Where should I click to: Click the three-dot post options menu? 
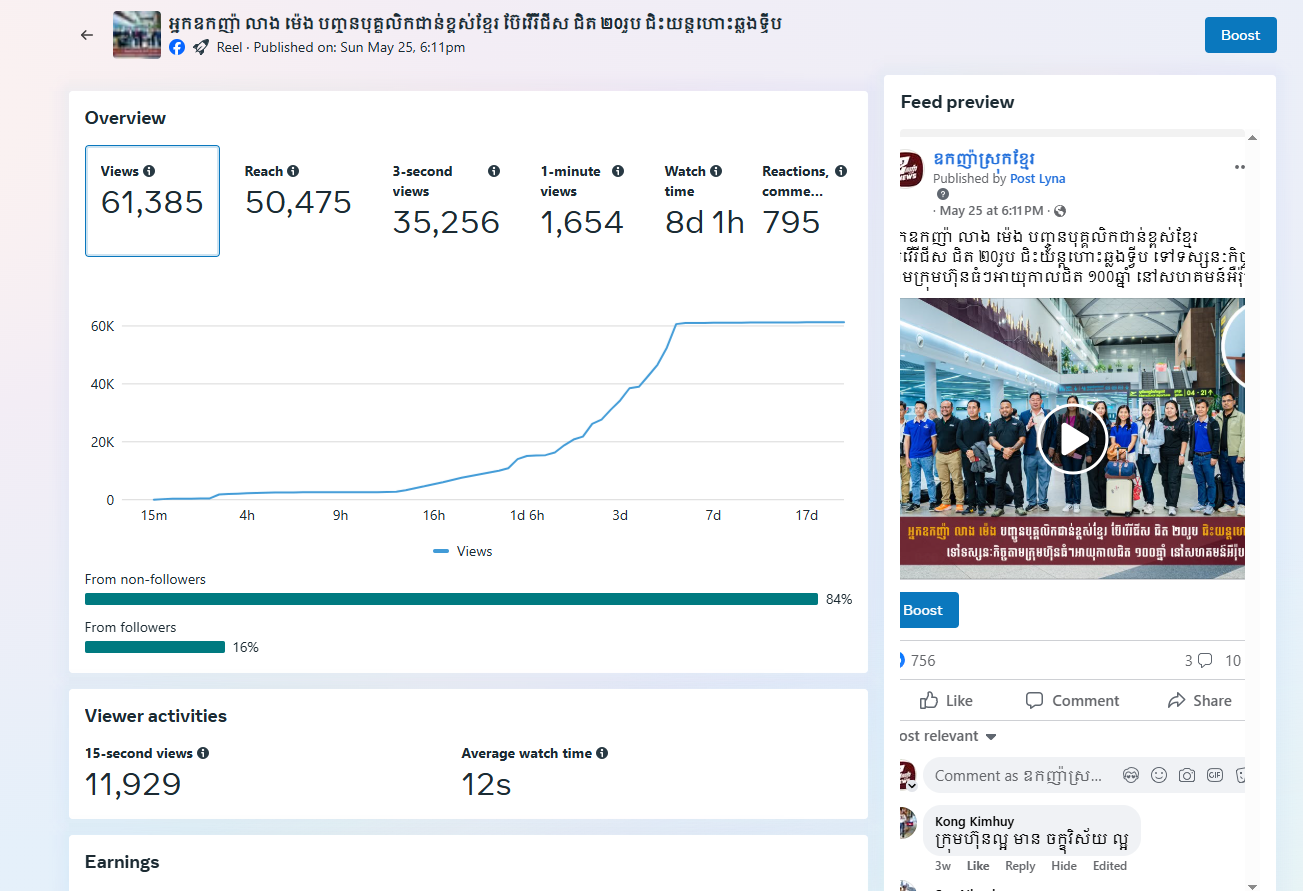[x=1239, y=167]
